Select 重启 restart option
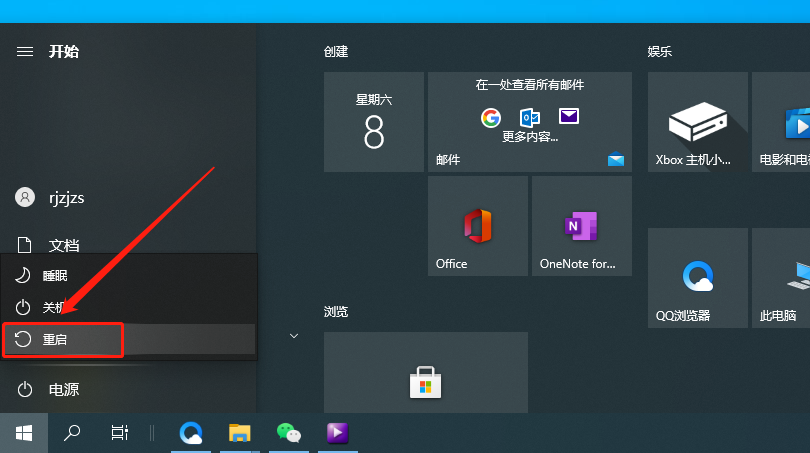This screenshot has width=810, height=453. click(x=129, y=339)
